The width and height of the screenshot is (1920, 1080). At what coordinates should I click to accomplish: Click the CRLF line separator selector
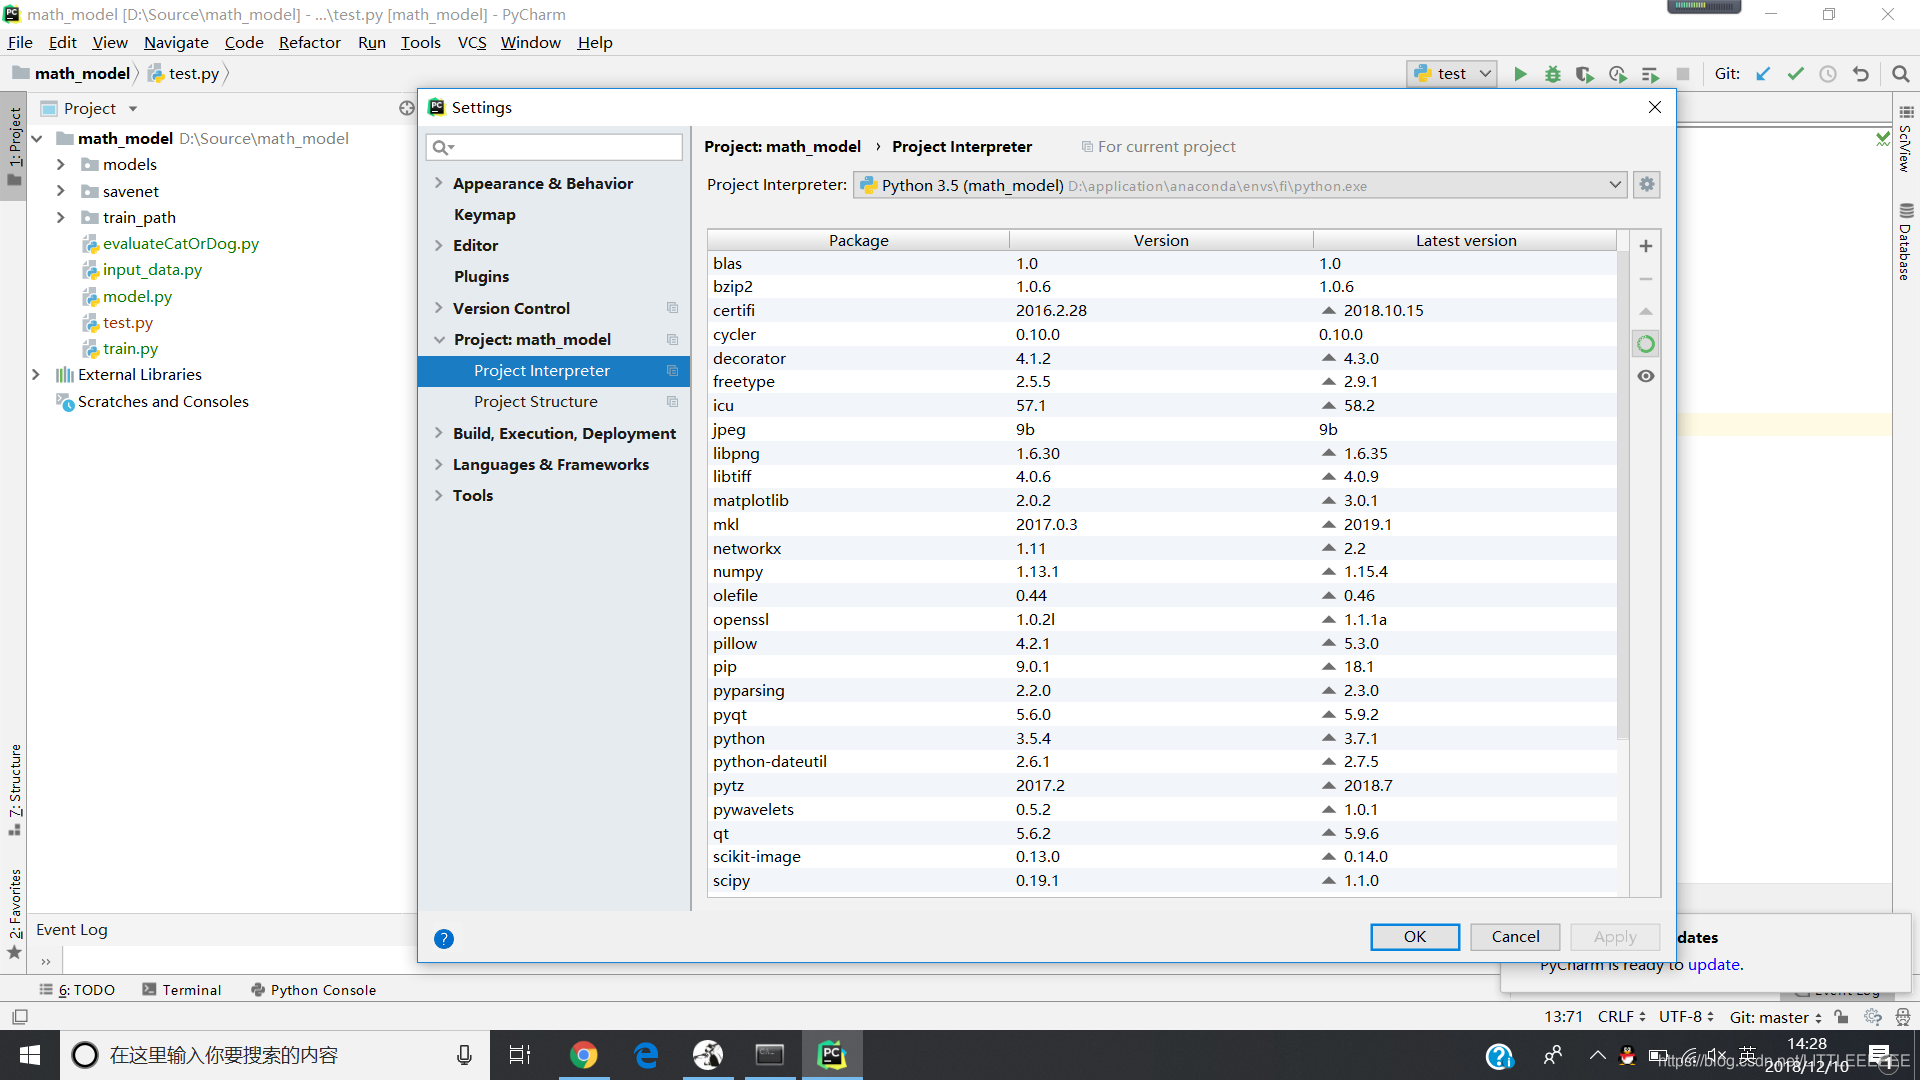click(x=1621, y=1017)
